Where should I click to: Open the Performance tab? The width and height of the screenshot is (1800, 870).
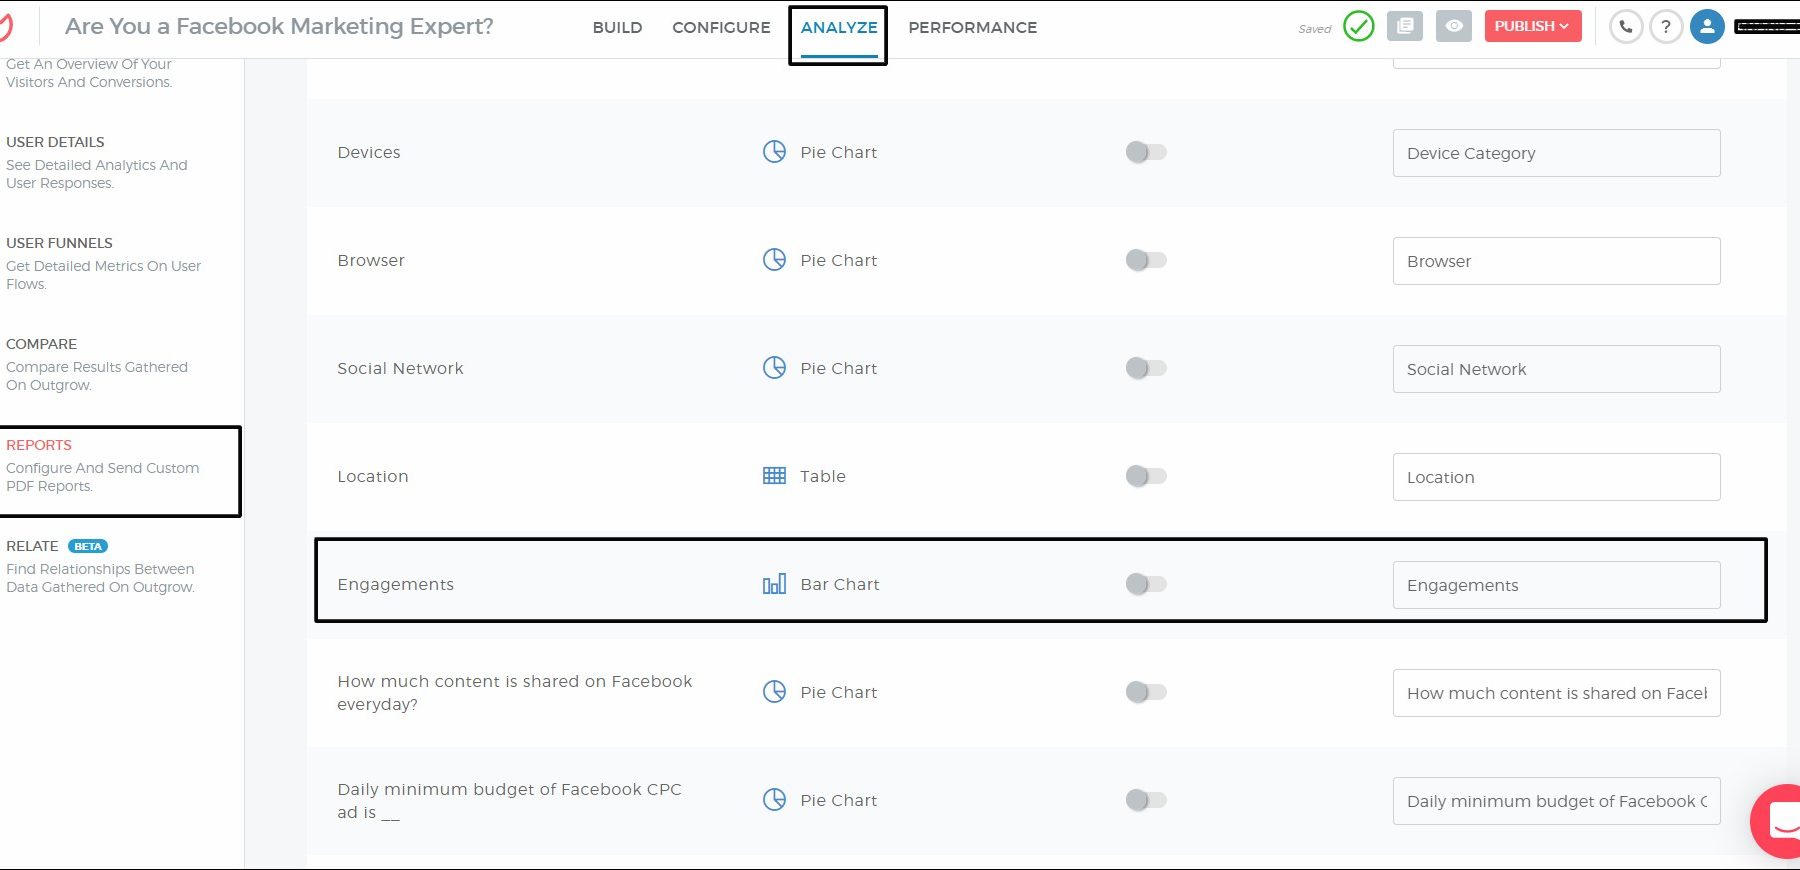(x=972, y=28)
